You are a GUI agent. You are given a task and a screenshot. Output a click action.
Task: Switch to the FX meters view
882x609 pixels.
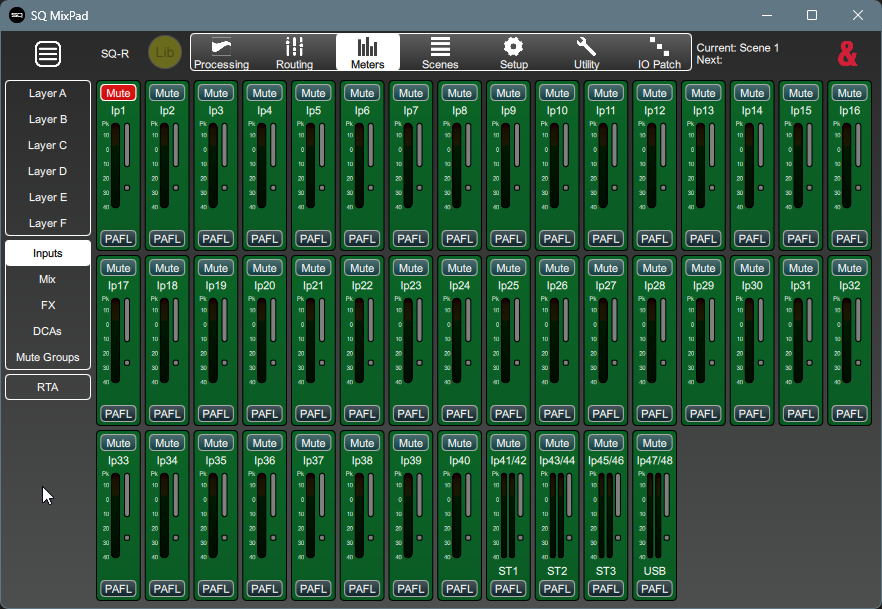click(x=48, y=305)
